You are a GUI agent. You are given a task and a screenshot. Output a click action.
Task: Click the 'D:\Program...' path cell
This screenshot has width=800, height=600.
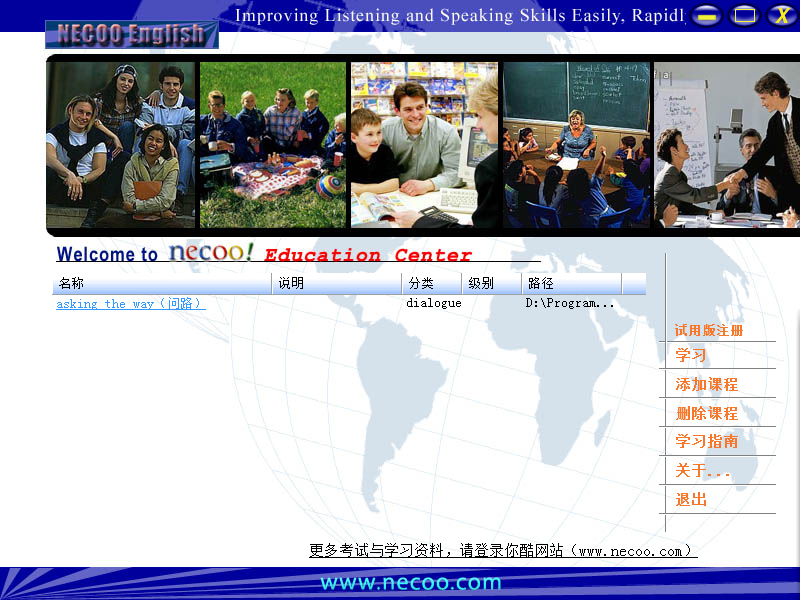570,303
